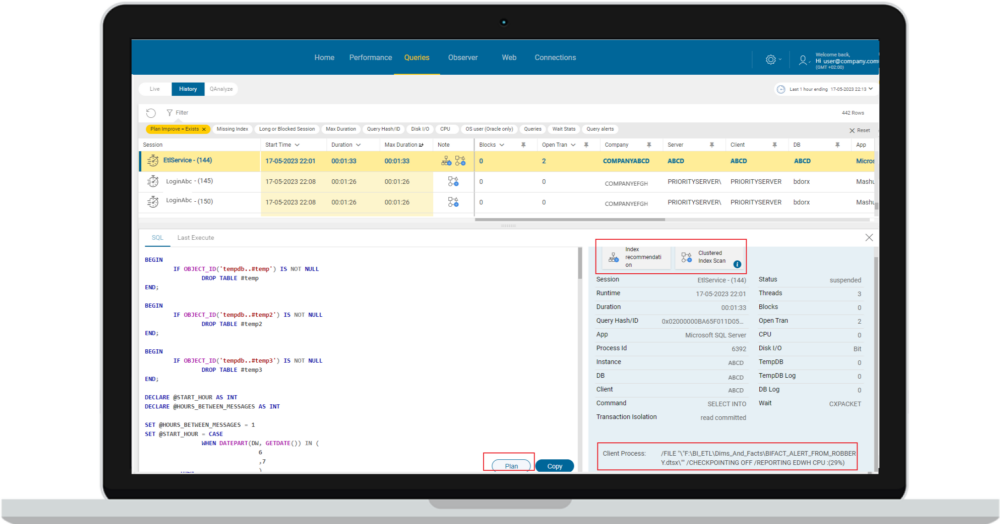Click the stopwatch icon on EtlService row
This screenshot has height=524, width=1000.
(x=152, y=161)
